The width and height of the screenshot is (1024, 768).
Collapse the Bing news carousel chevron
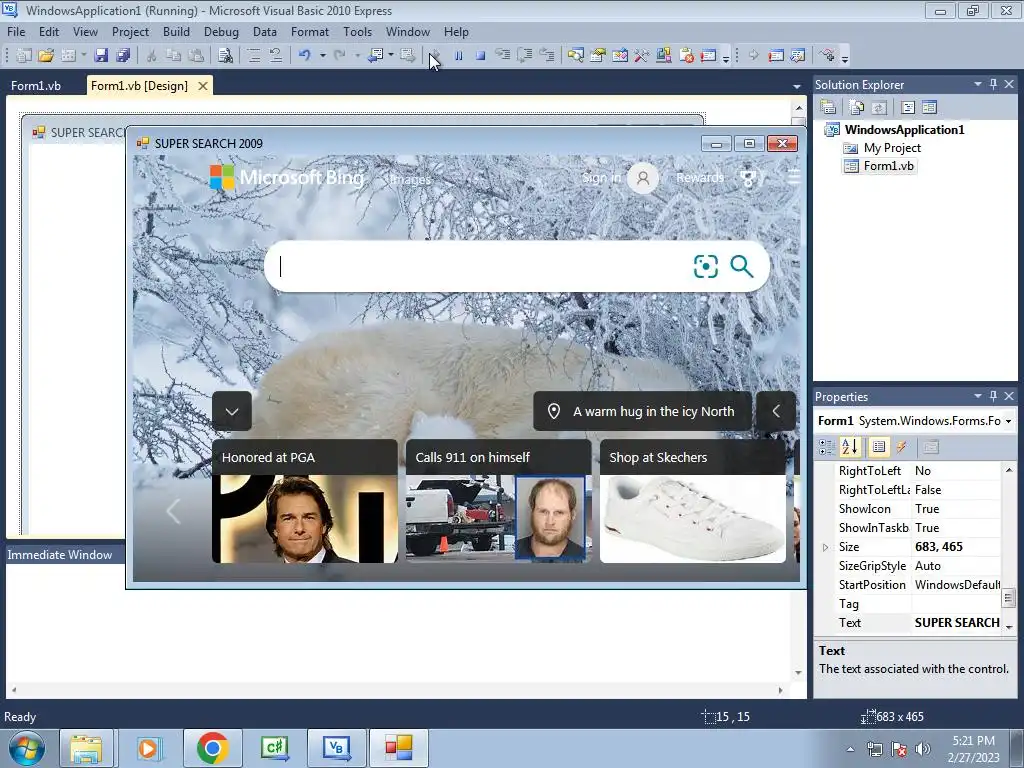tap(232, 411)
